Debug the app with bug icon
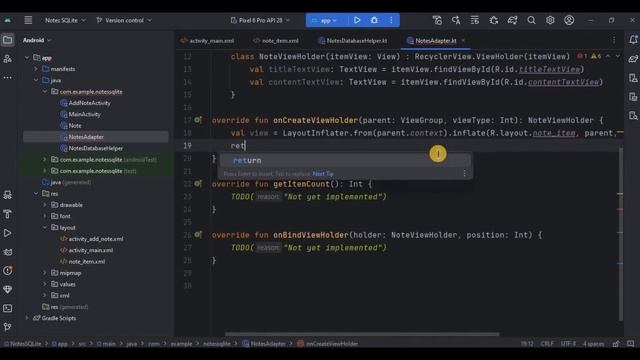Screen dimensions: 640x360 [x=374, y=20]
